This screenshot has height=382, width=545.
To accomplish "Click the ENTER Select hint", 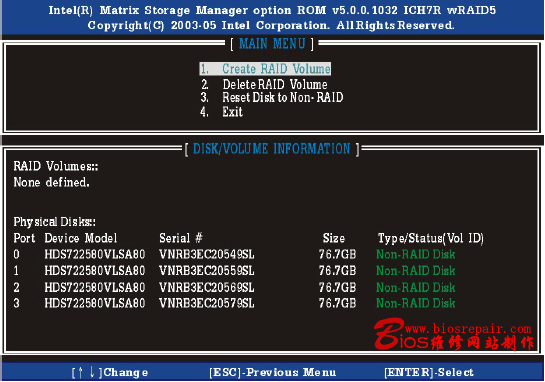I will click(x=429, y=372).
